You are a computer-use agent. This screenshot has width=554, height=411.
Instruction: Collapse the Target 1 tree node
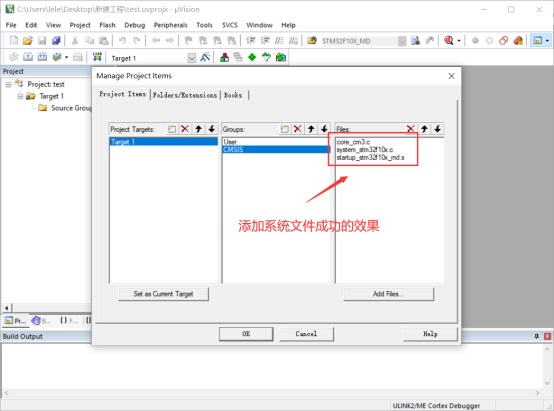(x=20, y=96)
